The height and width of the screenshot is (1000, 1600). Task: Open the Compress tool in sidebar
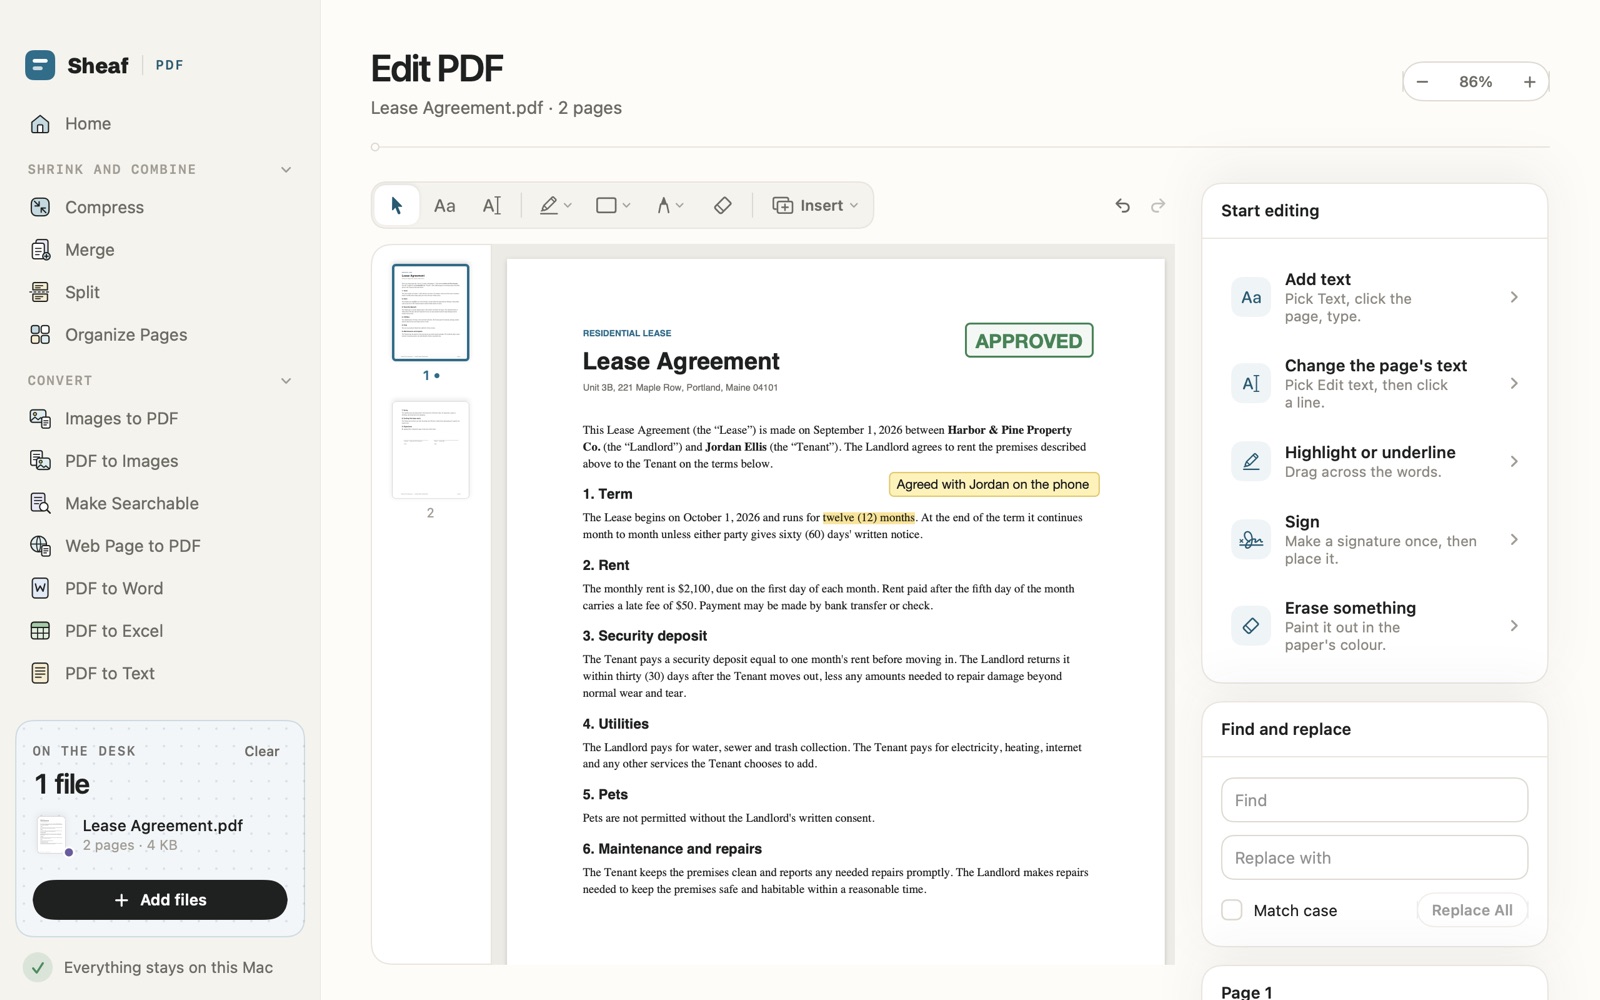pos(160,207)
